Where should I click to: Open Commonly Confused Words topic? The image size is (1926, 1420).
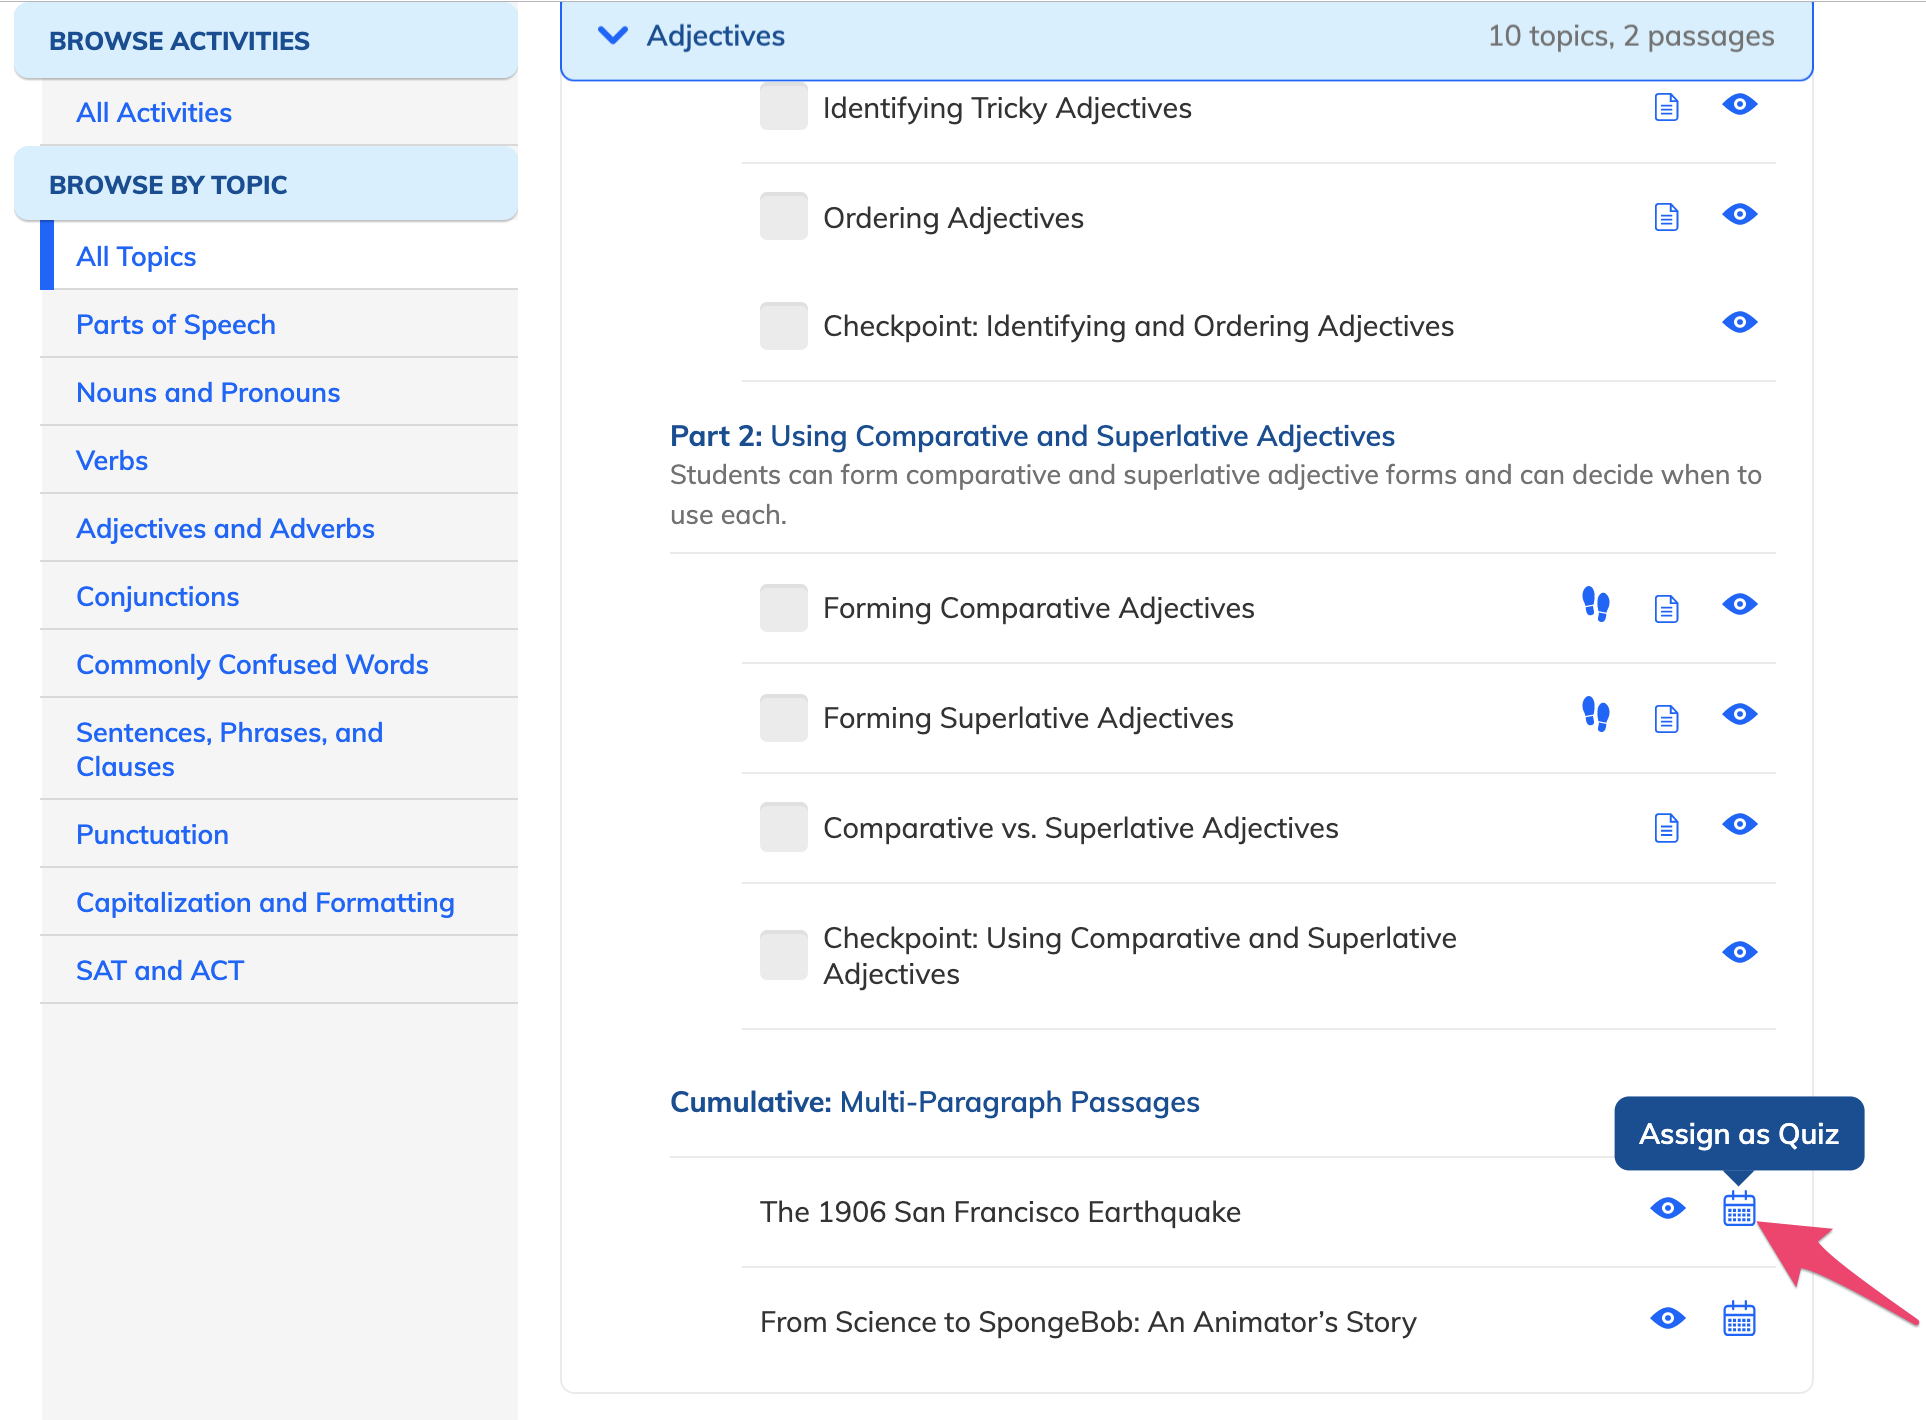click(252, 664)
